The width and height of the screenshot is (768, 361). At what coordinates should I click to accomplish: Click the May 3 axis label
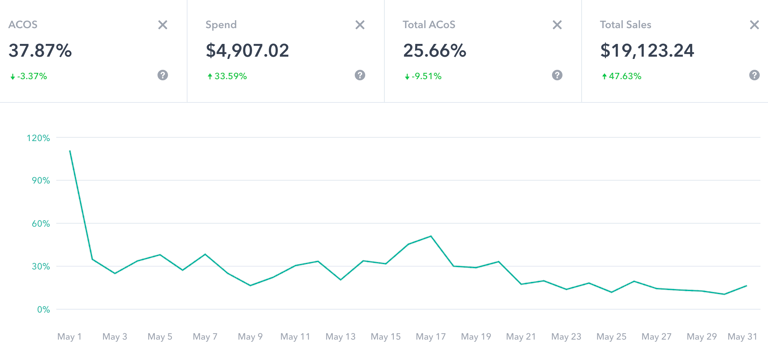coord(115,337)
